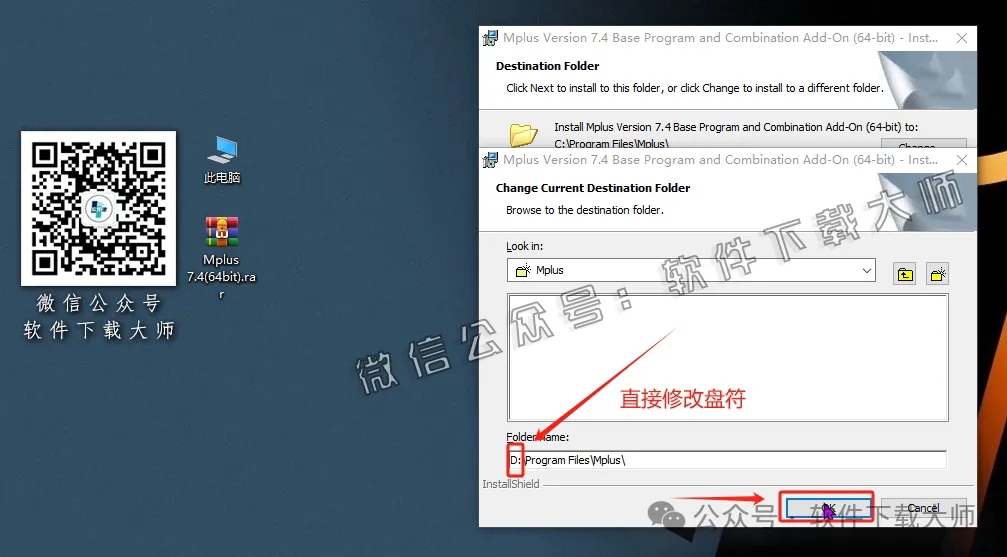Select the Mplus 7.4(64bit).rar archive icon
Image resolution: width=1007 pixels, height=557 pixels.
tap(222, 257)
